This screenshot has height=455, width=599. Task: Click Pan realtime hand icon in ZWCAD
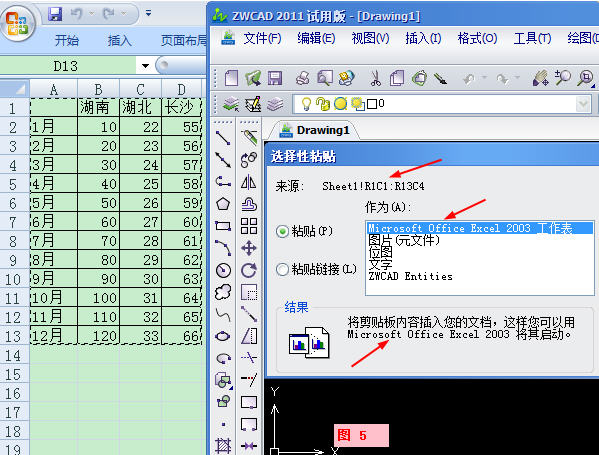click(x=541, y=78)
